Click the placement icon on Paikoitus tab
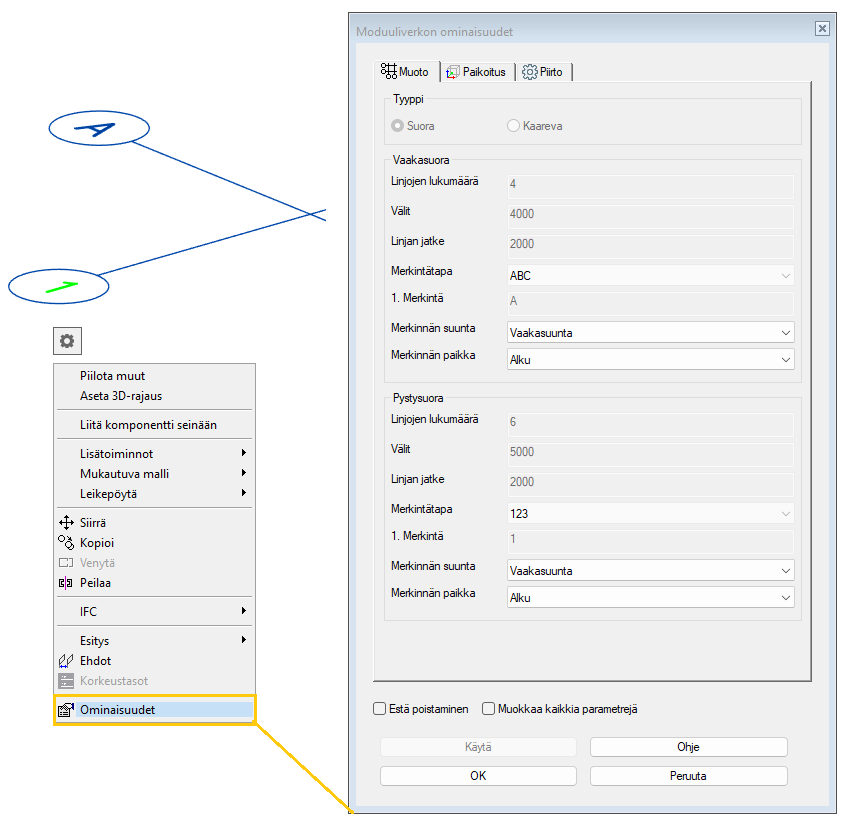Screen dimensions: 848x826 [453, 72]
